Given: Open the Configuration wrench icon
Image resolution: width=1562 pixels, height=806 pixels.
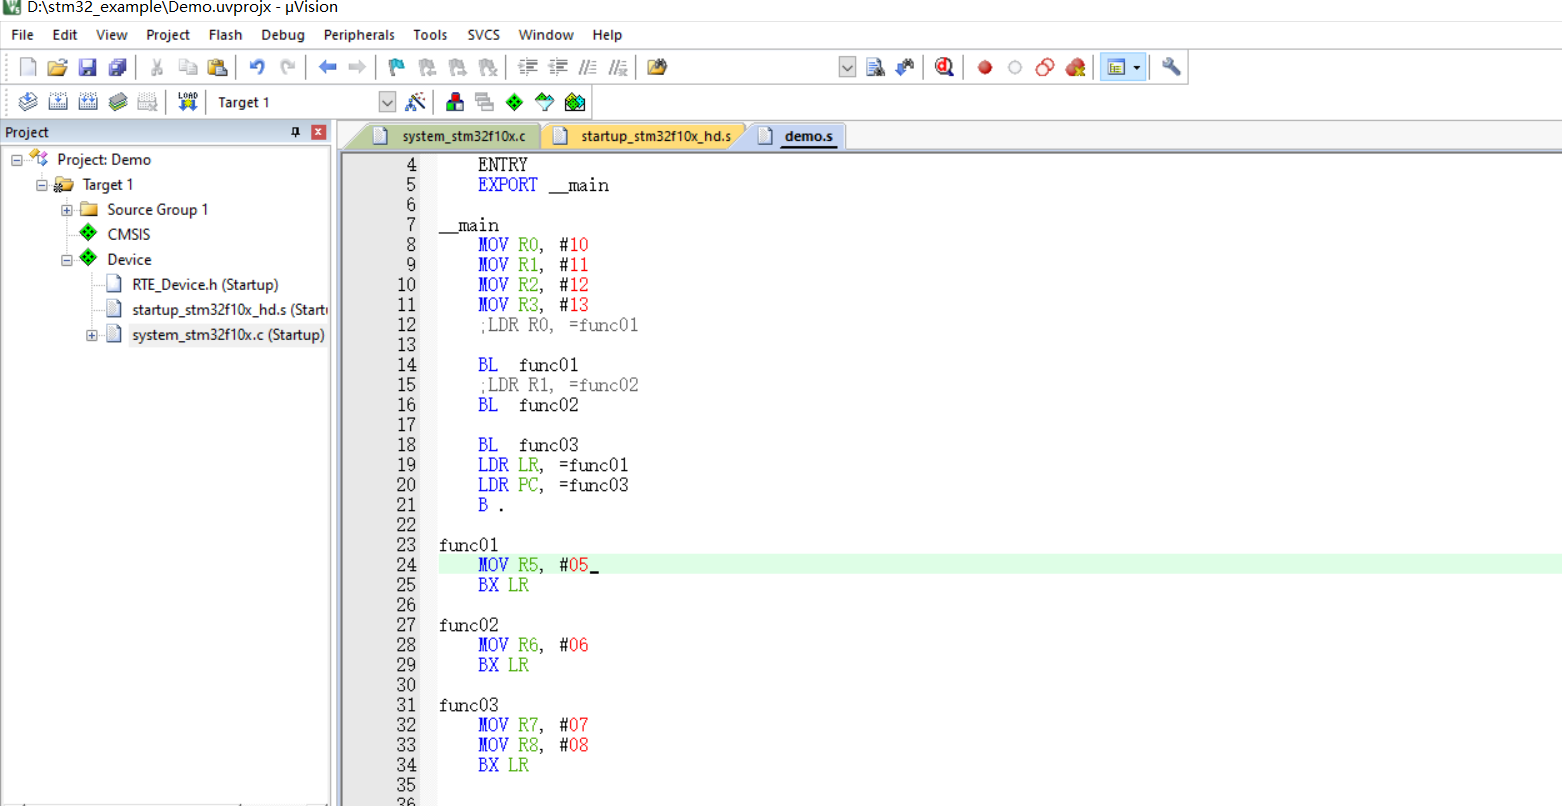Looking at the screenshot, I should 1171,67.
